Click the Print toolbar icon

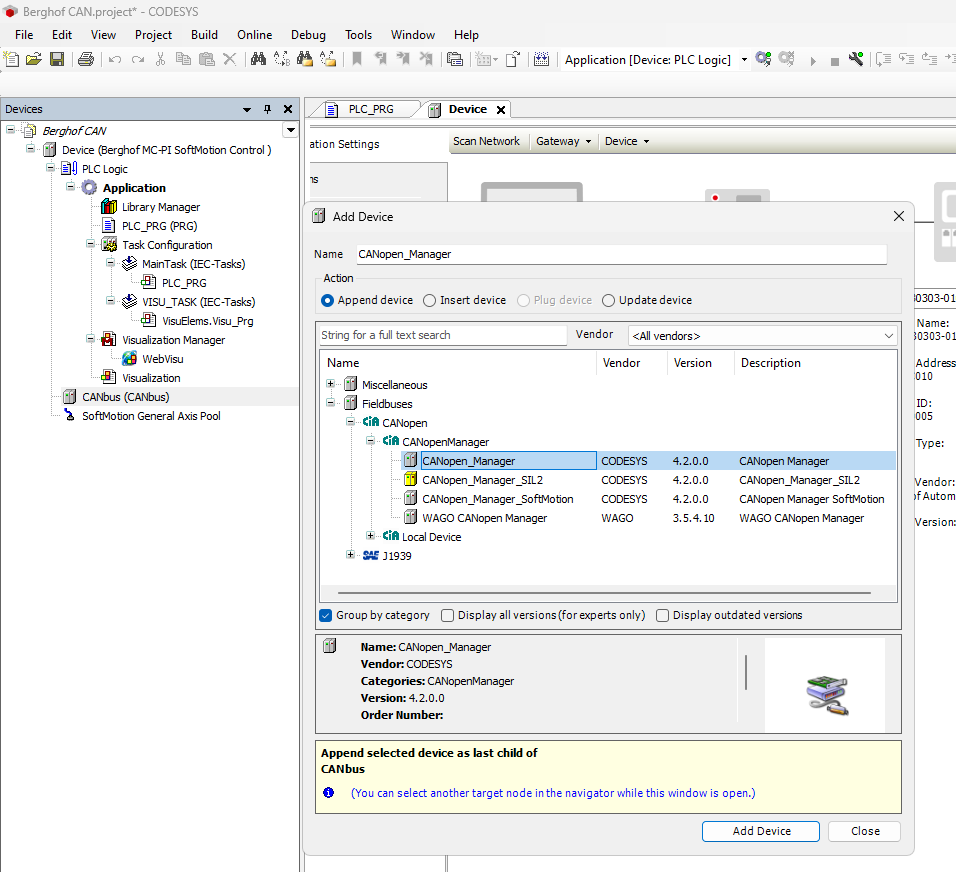click(x=86, y=59)
